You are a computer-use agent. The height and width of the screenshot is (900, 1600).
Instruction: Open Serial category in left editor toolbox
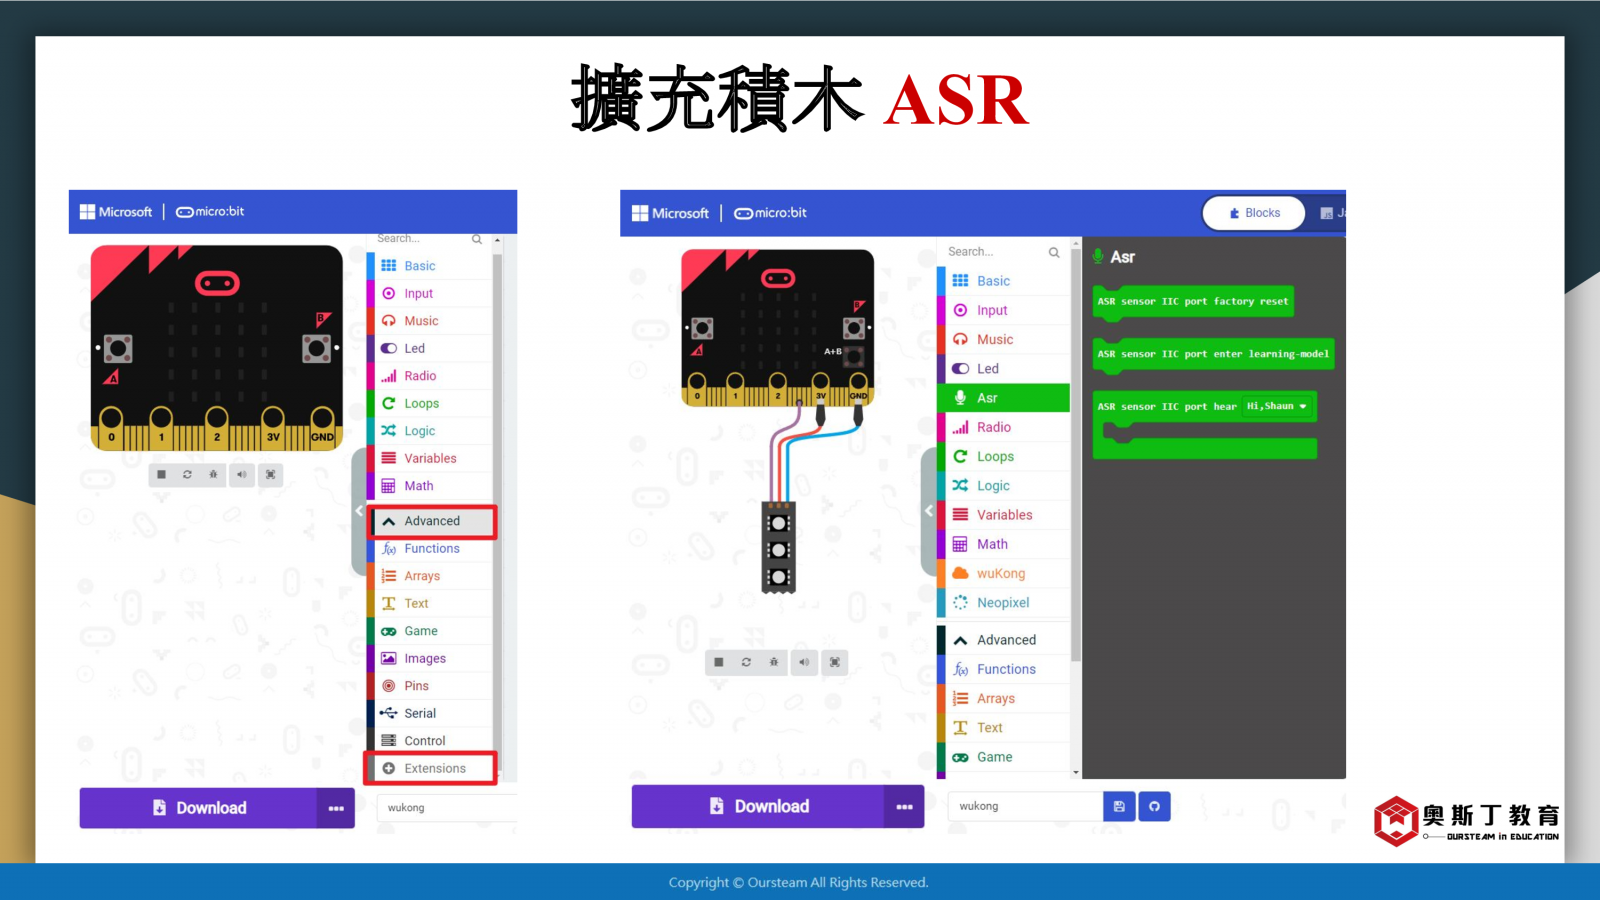430,714
